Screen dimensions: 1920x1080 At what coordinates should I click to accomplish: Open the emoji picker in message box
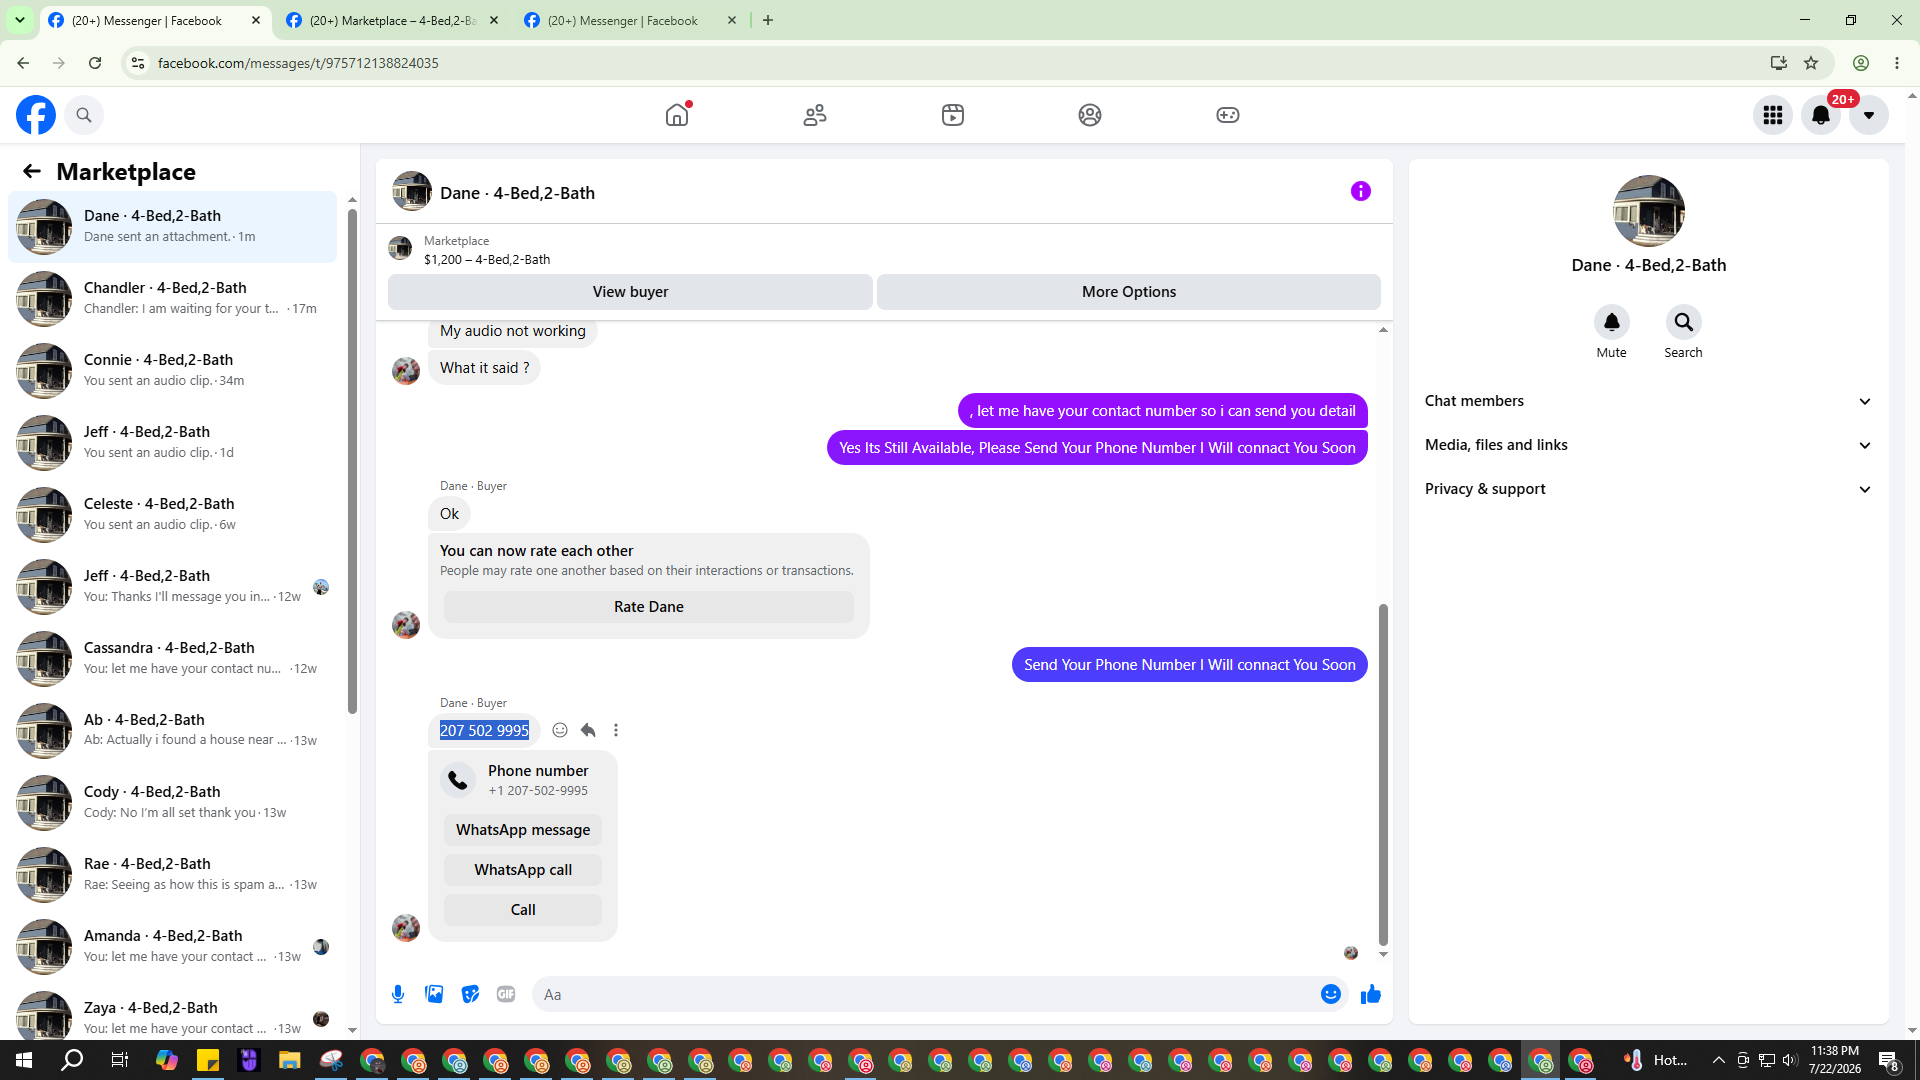click(x=1331, y=994)
